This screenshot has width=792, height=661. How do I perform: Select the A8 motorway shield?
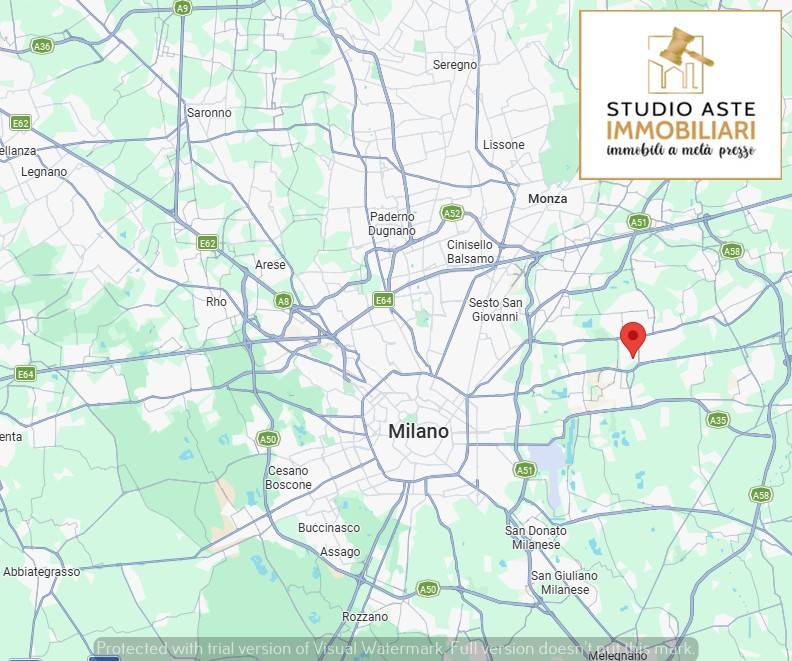pos(284,301)
